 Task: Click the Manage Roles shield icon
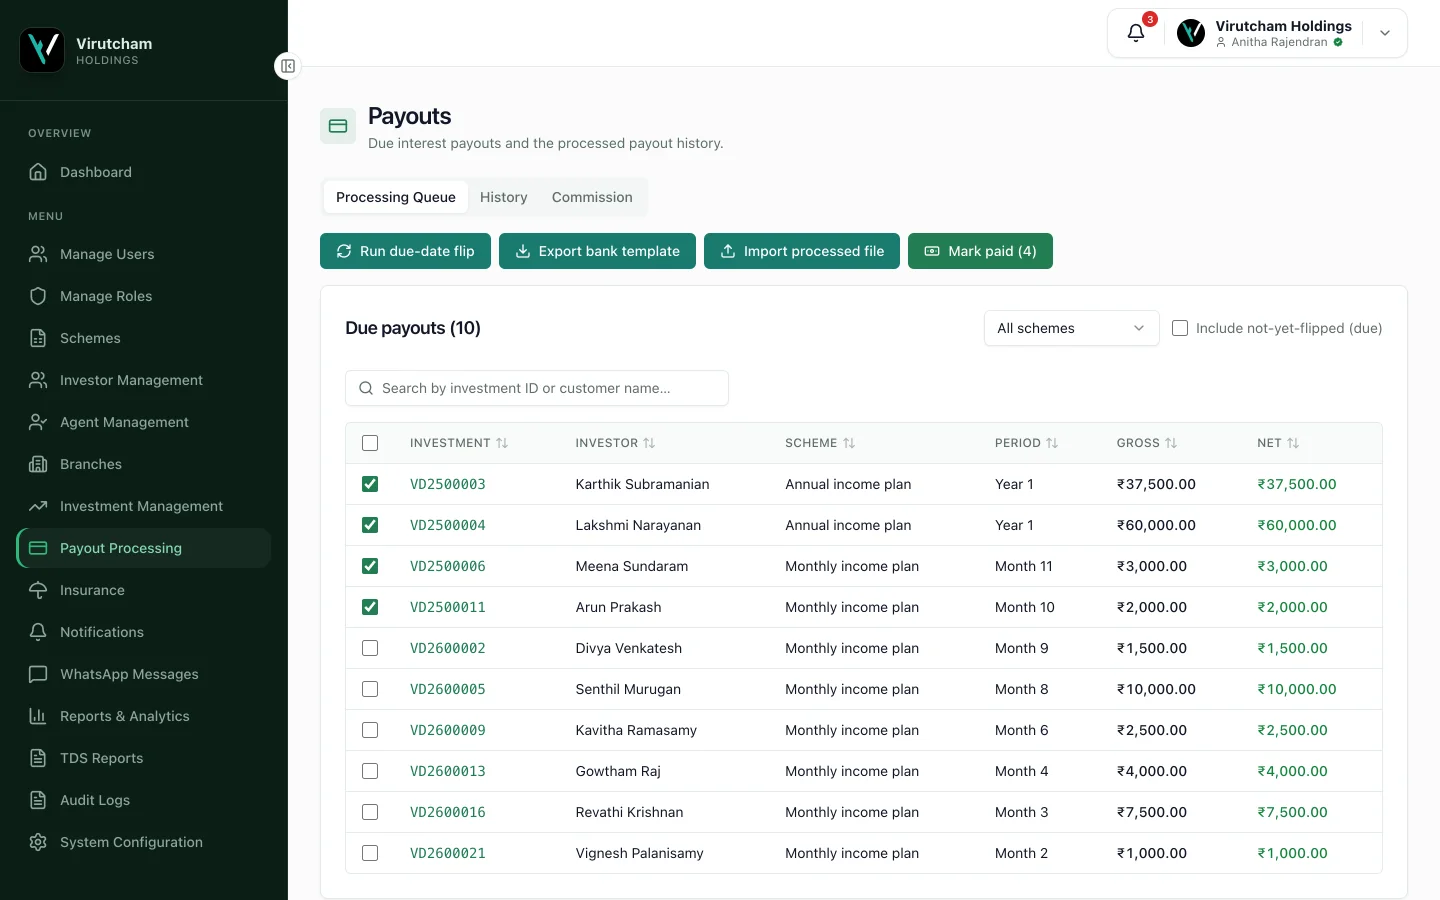coord(38,296)
